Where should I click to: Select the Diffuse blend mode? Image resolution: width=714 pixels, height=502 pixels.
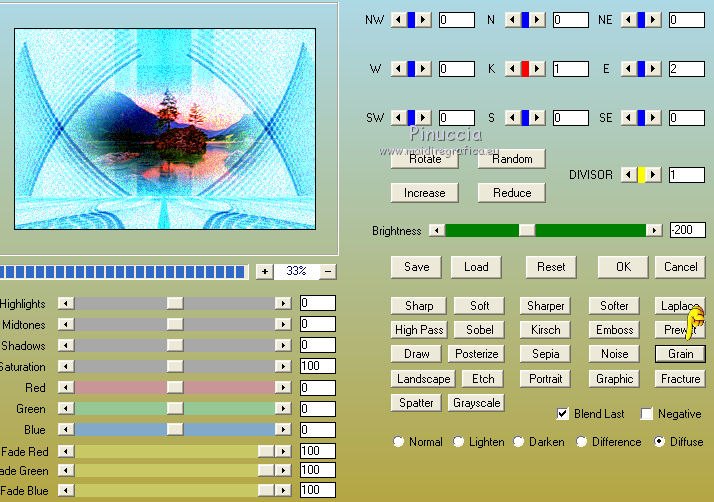659,442
